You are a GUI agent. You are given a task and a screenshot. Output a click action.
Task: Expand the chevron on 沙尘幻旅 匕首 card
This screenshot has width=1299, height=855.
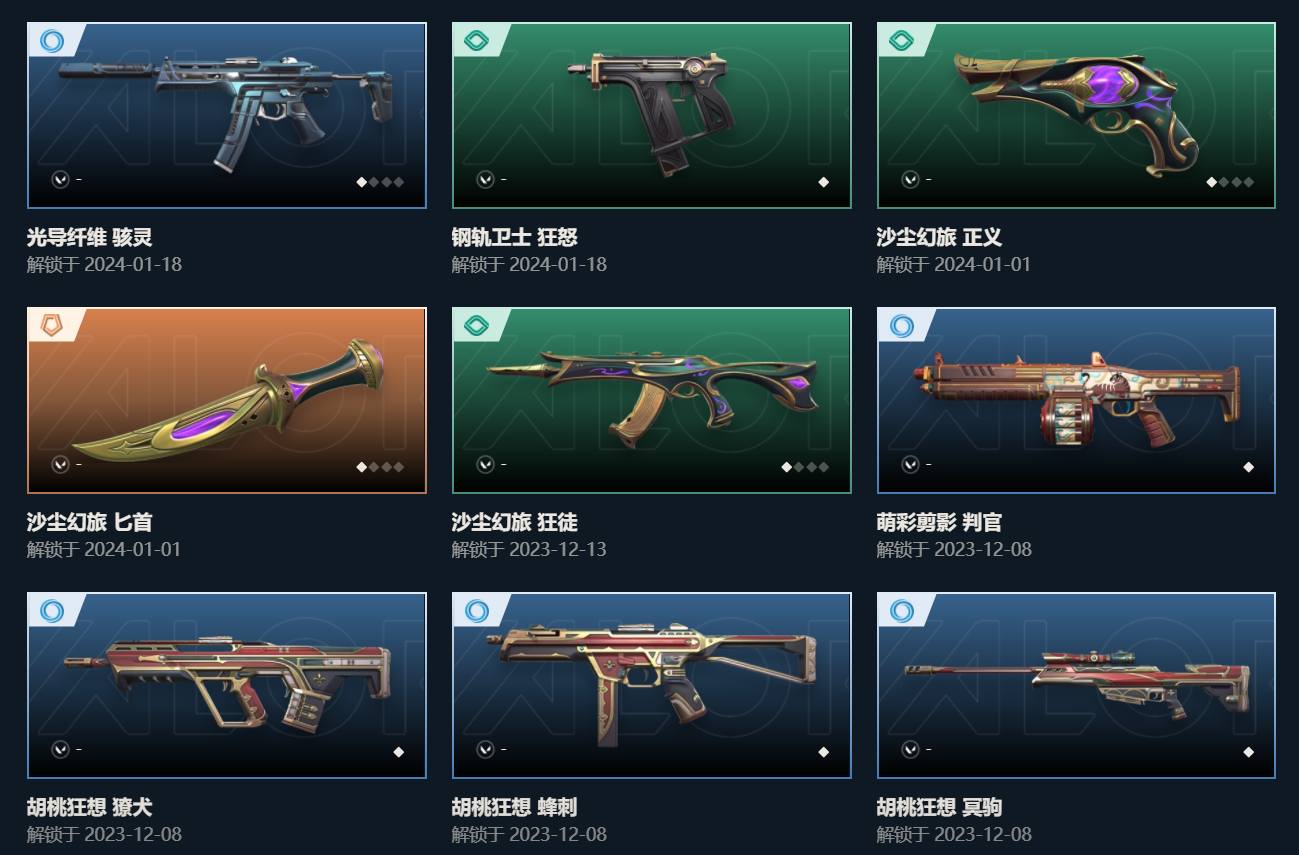60,465
